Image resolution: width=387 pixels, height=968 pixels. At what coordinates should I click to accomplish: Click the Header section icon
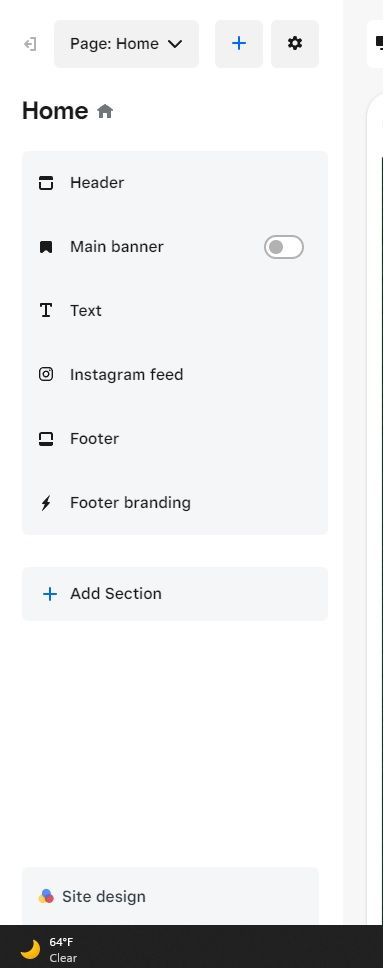(46, 183)
